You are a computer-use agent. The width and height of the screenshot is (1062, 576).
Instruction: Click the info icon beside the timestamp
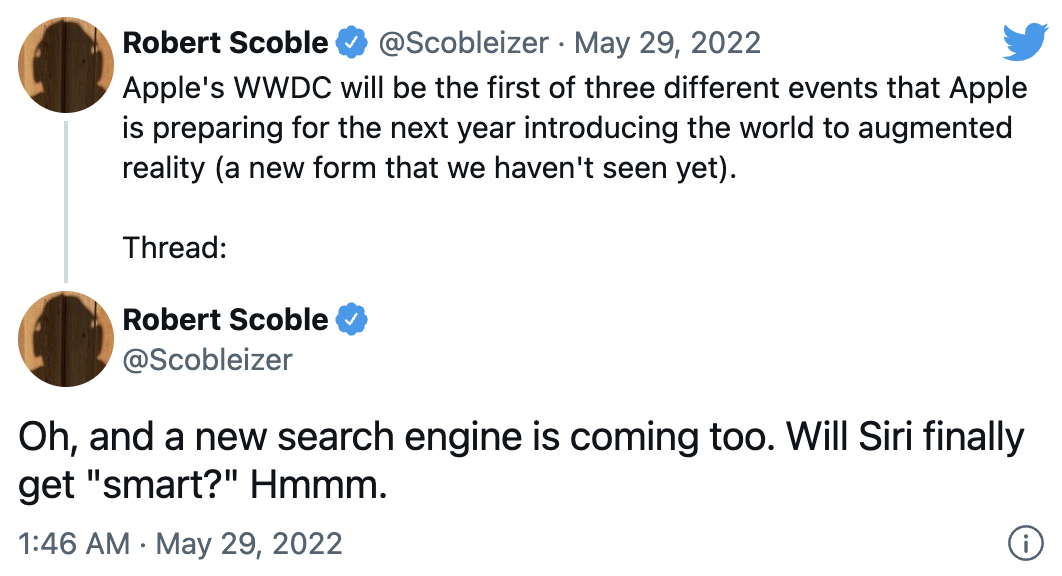tap(1024, 544)
